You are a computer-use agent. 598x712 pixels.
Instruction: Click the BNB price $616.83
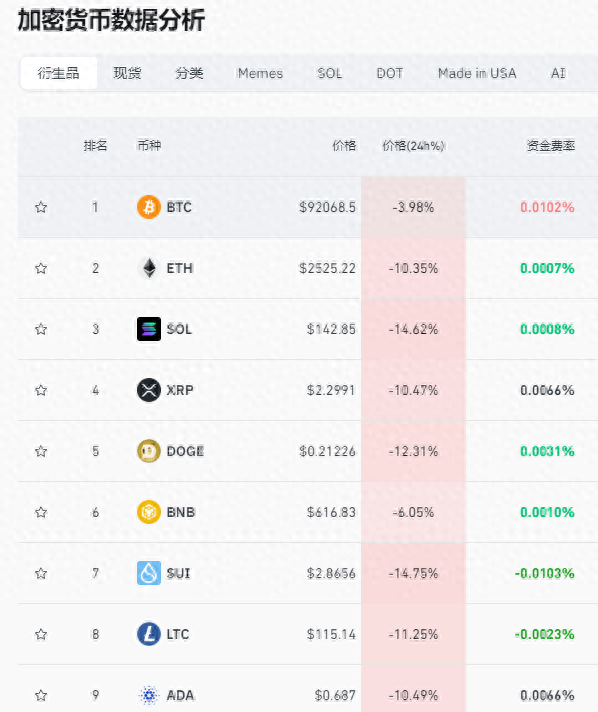[x=331, y=512]
